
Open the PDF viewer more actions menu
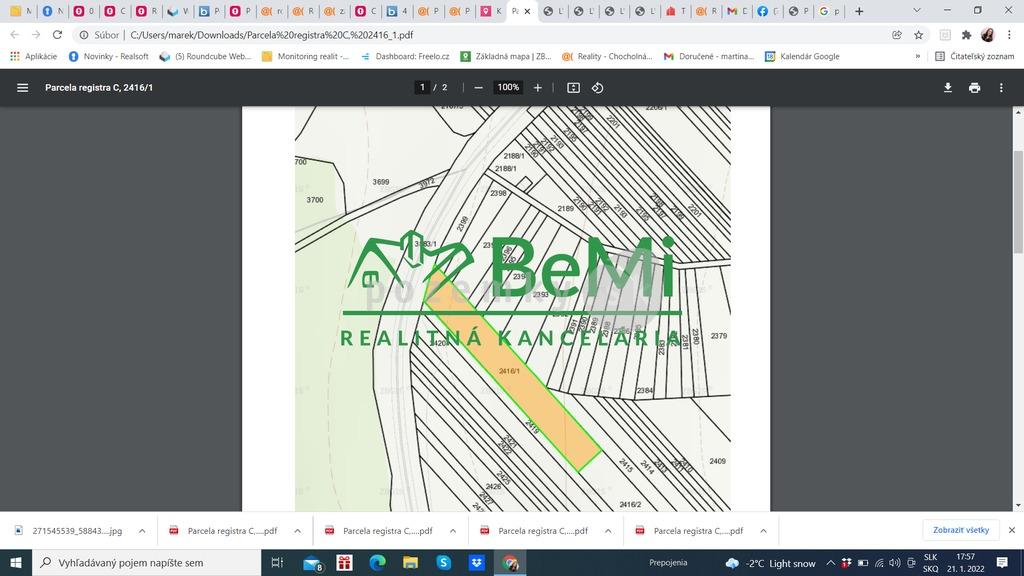point(1001,88)
